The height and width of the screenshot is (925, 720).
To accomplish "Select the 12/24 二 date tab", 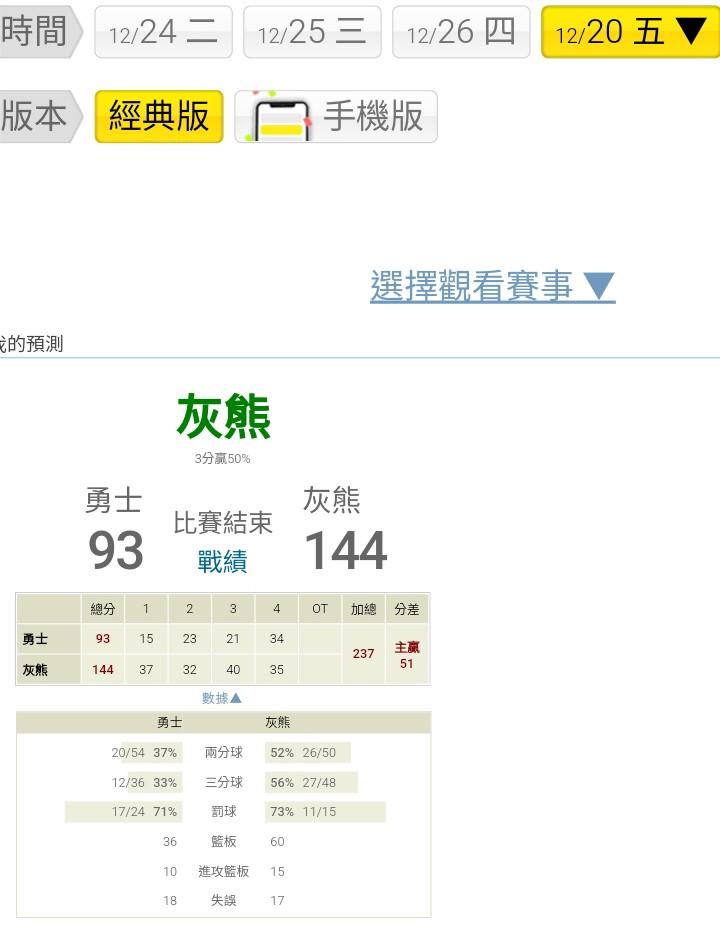I will click(x=163, y=32).
